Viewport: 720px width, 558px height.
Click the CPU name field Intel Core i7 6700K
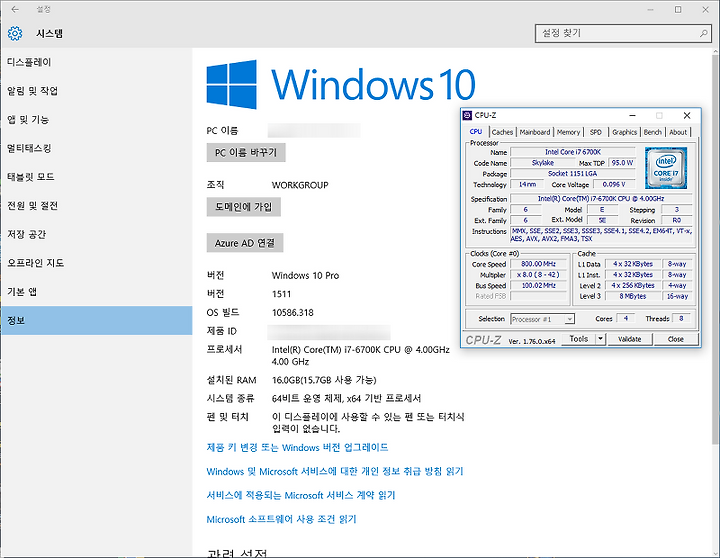573,152
